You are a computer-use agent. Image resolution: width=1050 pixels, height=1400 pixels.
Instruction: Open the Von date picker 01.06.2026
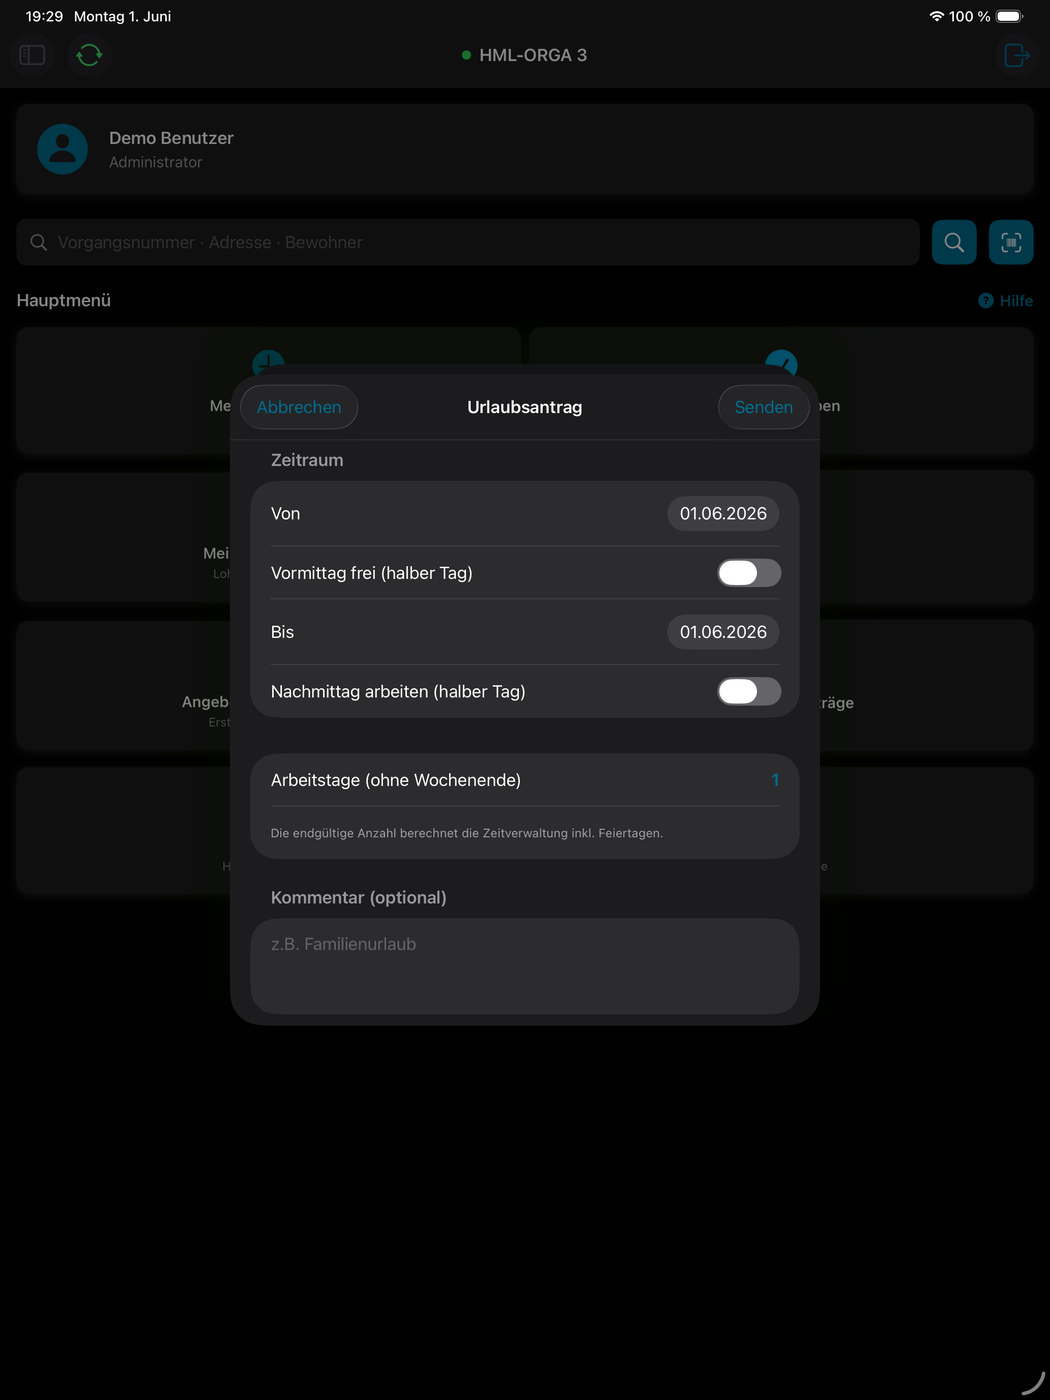723,514
